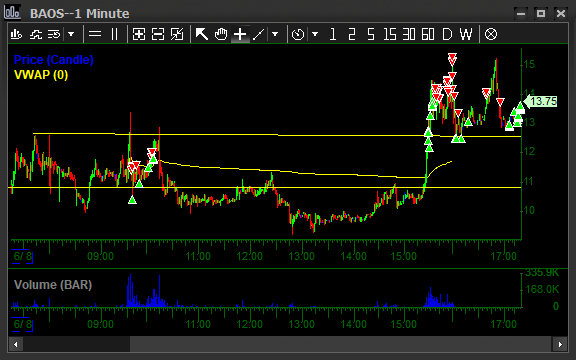Select the crosshair plus tool
The width and height of the screenshot is (576, 360).
pyautogui.click(x=240, y=35)
